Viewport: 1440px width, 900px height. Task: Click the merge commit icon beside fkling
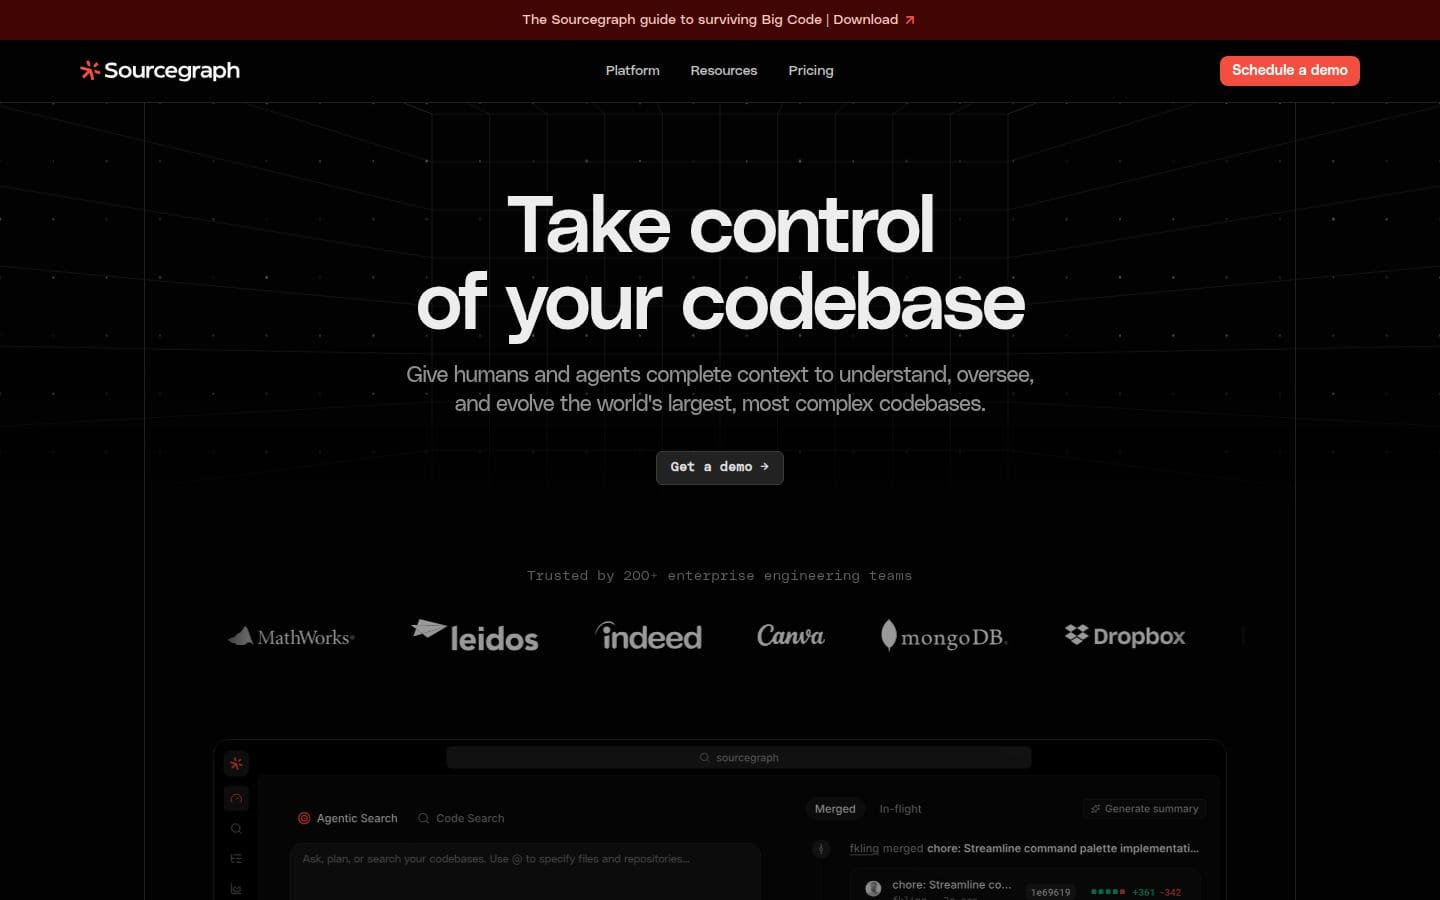pos(821,849)
